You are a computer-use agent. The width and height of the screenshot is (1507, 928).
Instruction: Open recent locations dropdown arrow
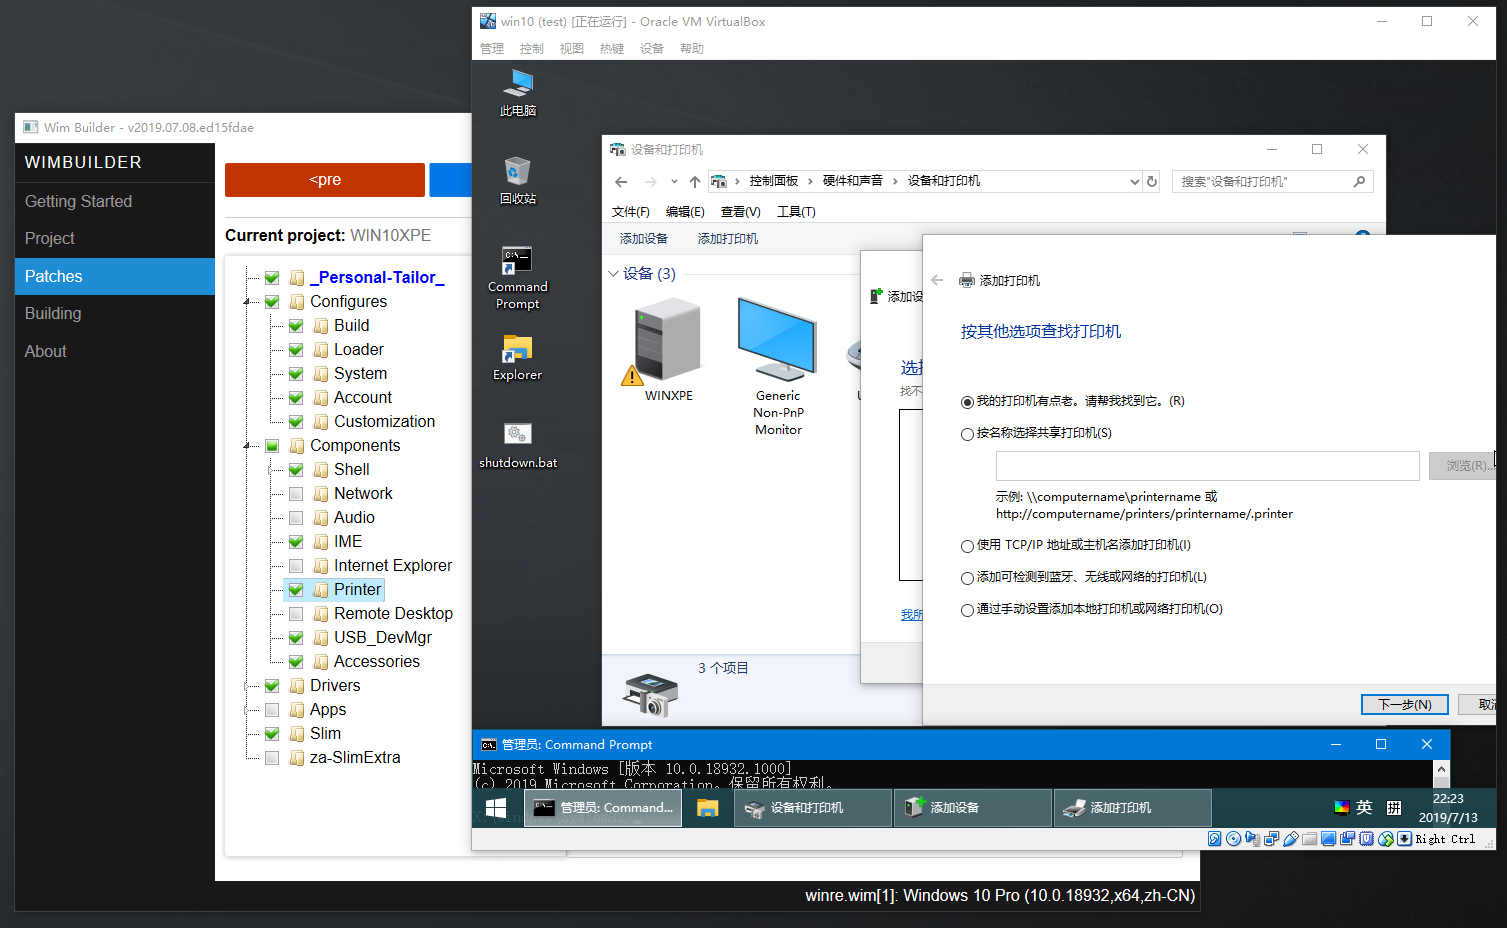pos(674,182)
